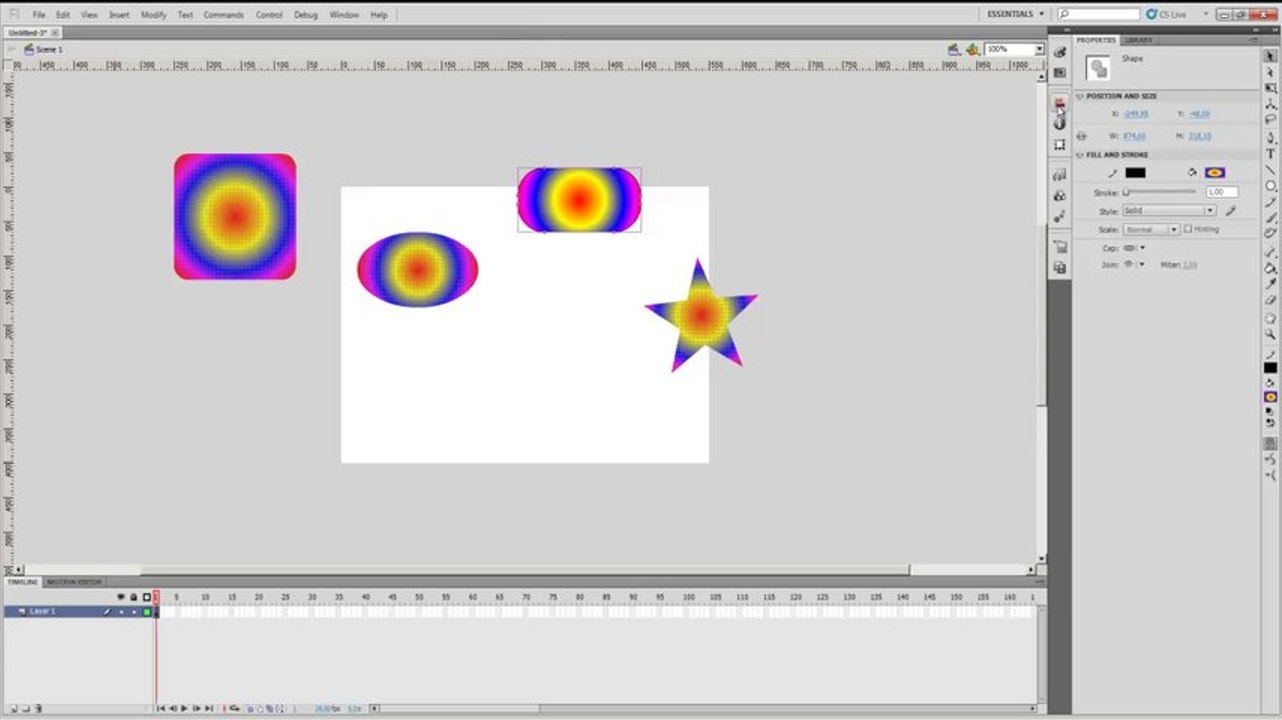Click Delete layer trash icon
1282x720 pixels.
(x=39, y=709)
